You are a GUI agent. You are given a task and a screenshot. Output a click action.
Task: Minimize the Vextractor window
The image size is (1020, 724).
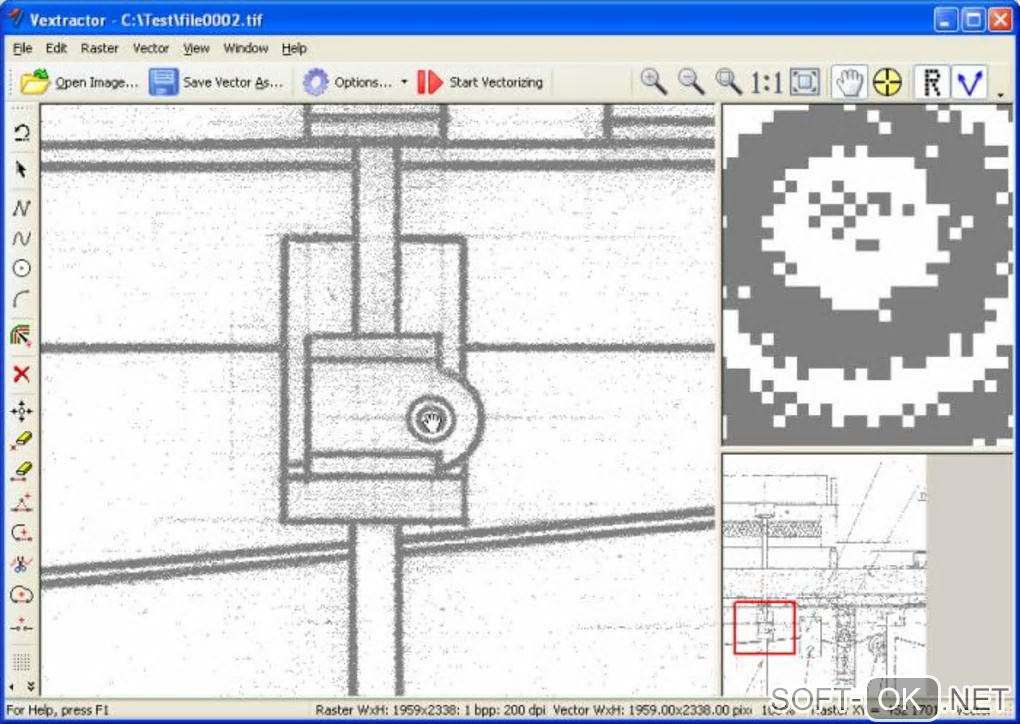click(946, 20)
